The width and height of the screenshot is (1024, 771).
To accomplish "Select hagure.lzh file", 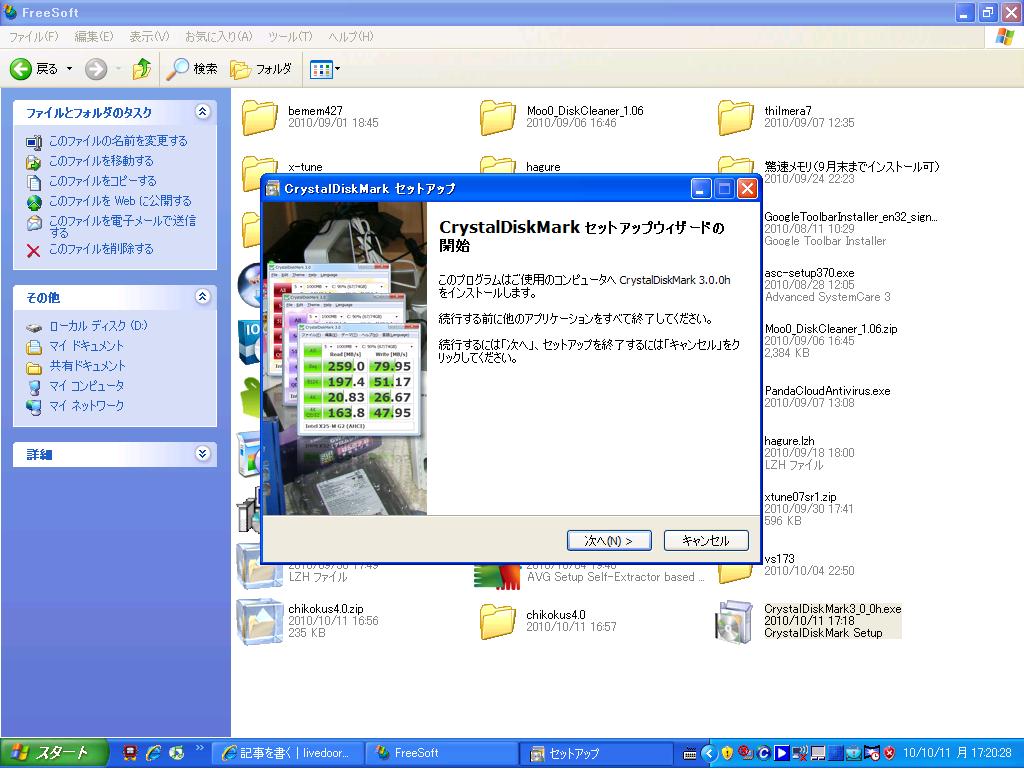I will pos(789,441).
